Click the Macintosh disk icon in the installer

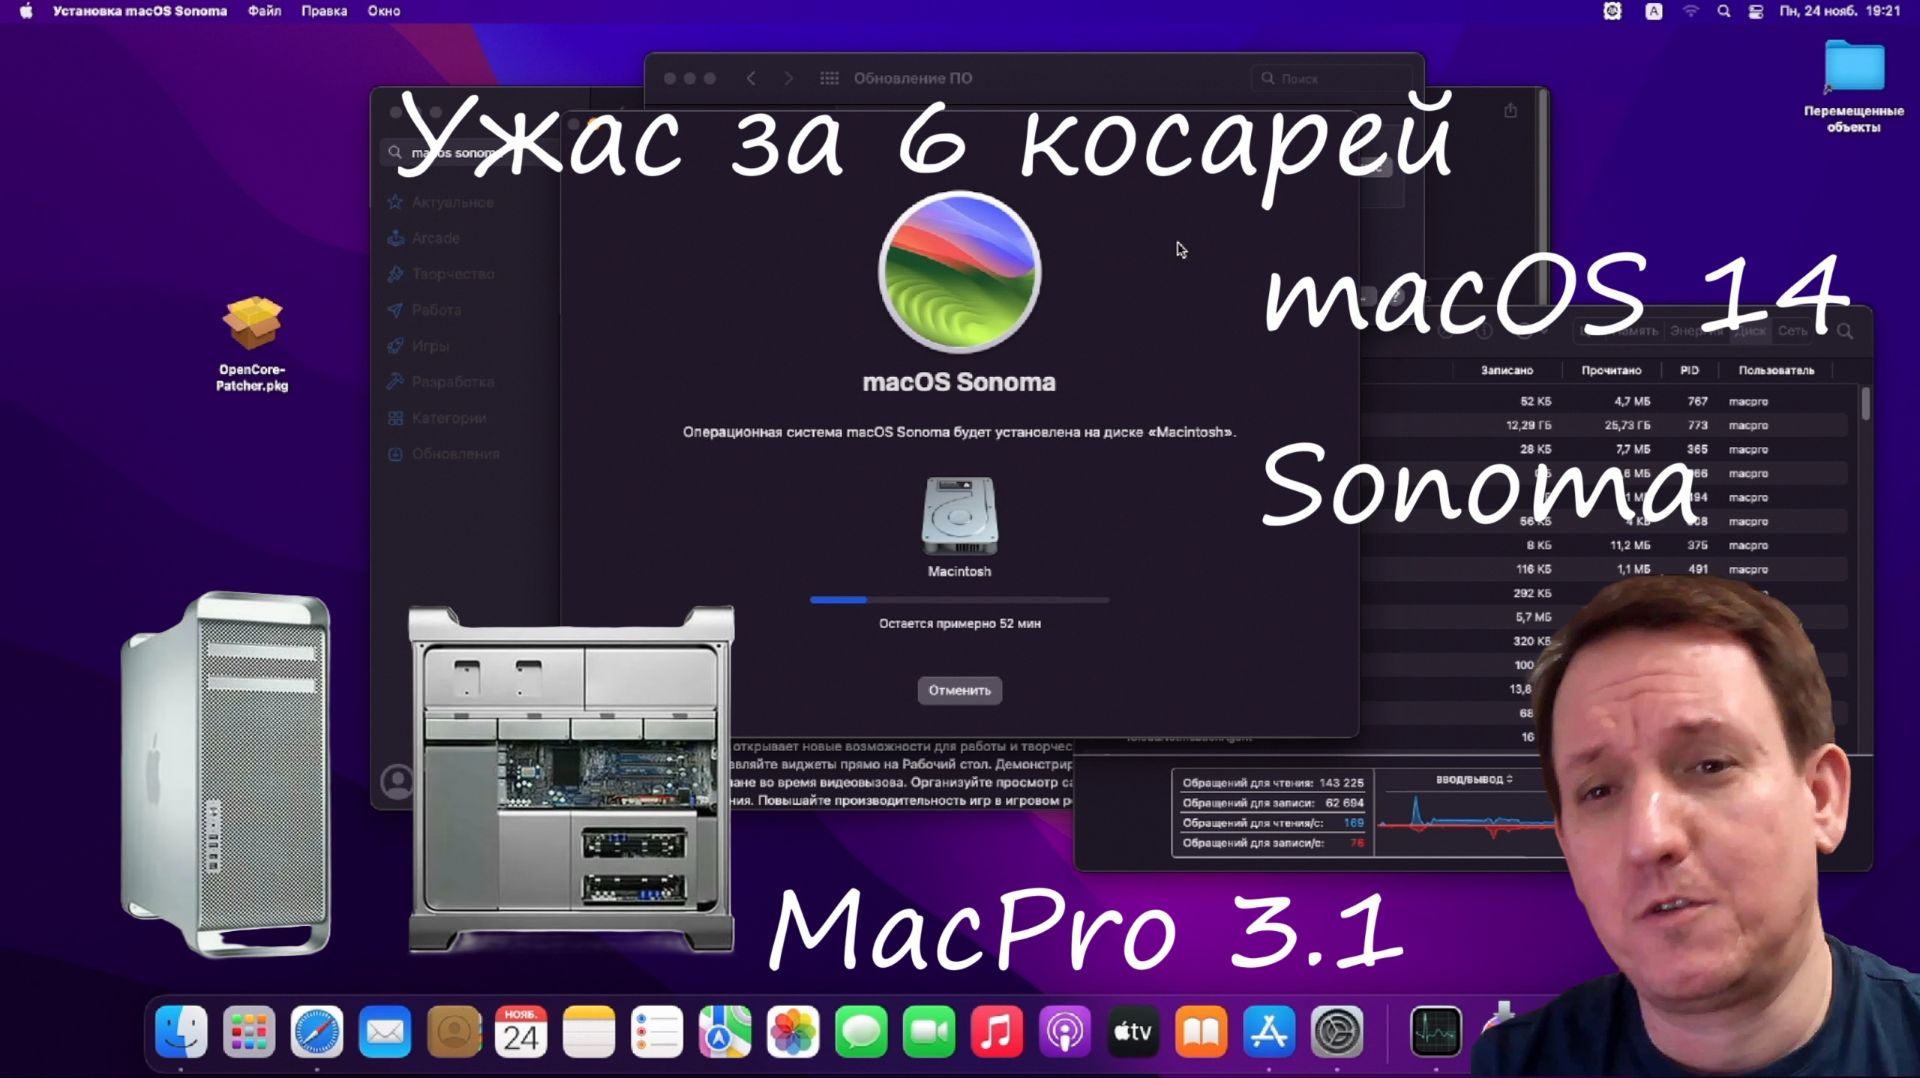pyautogui.click(x=959, y=516)
